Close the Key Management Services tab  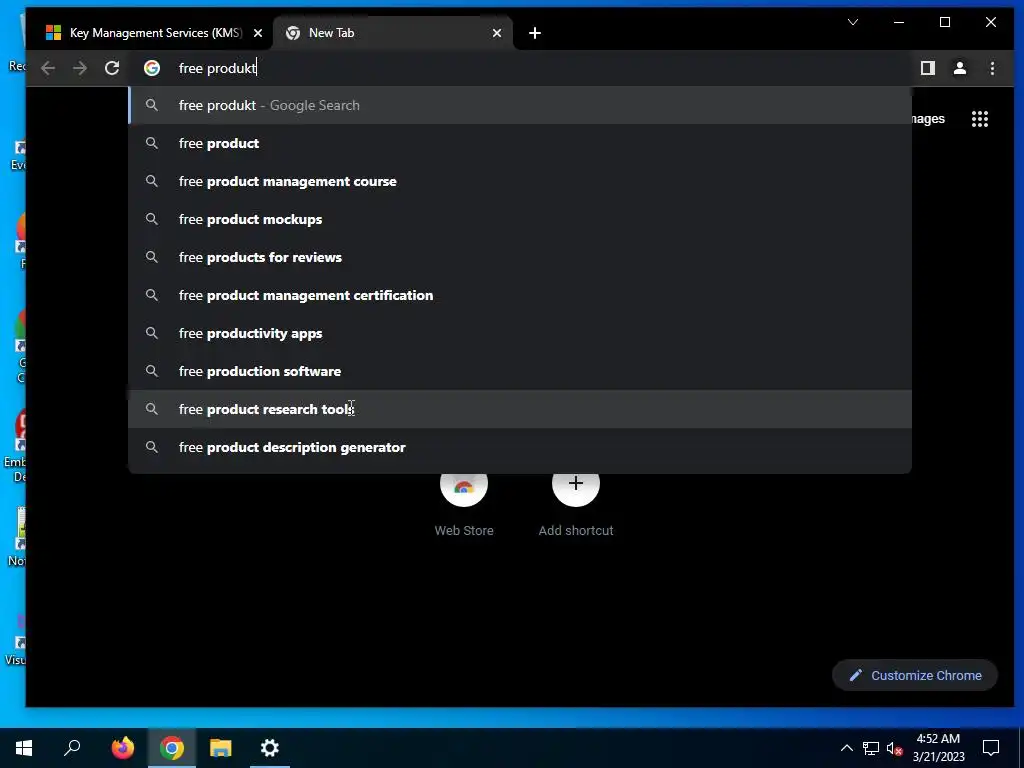pos(258,33)
